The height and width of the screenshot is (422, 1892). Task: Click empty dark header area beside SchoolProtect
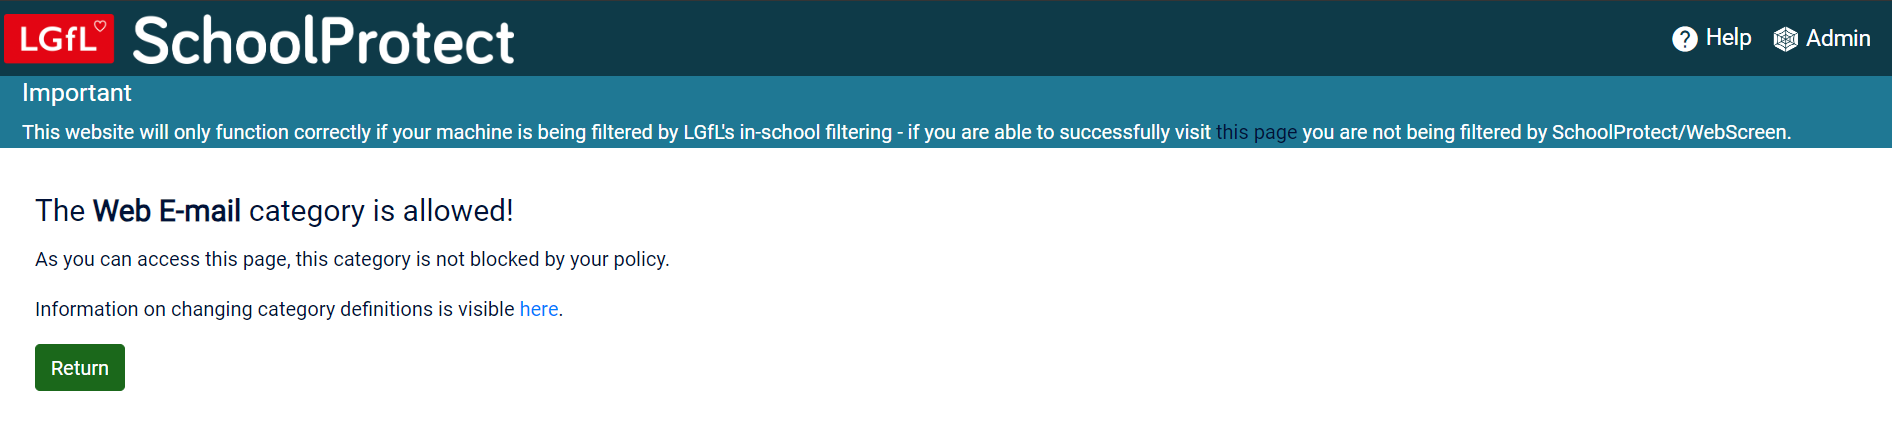pos(1000,38)
